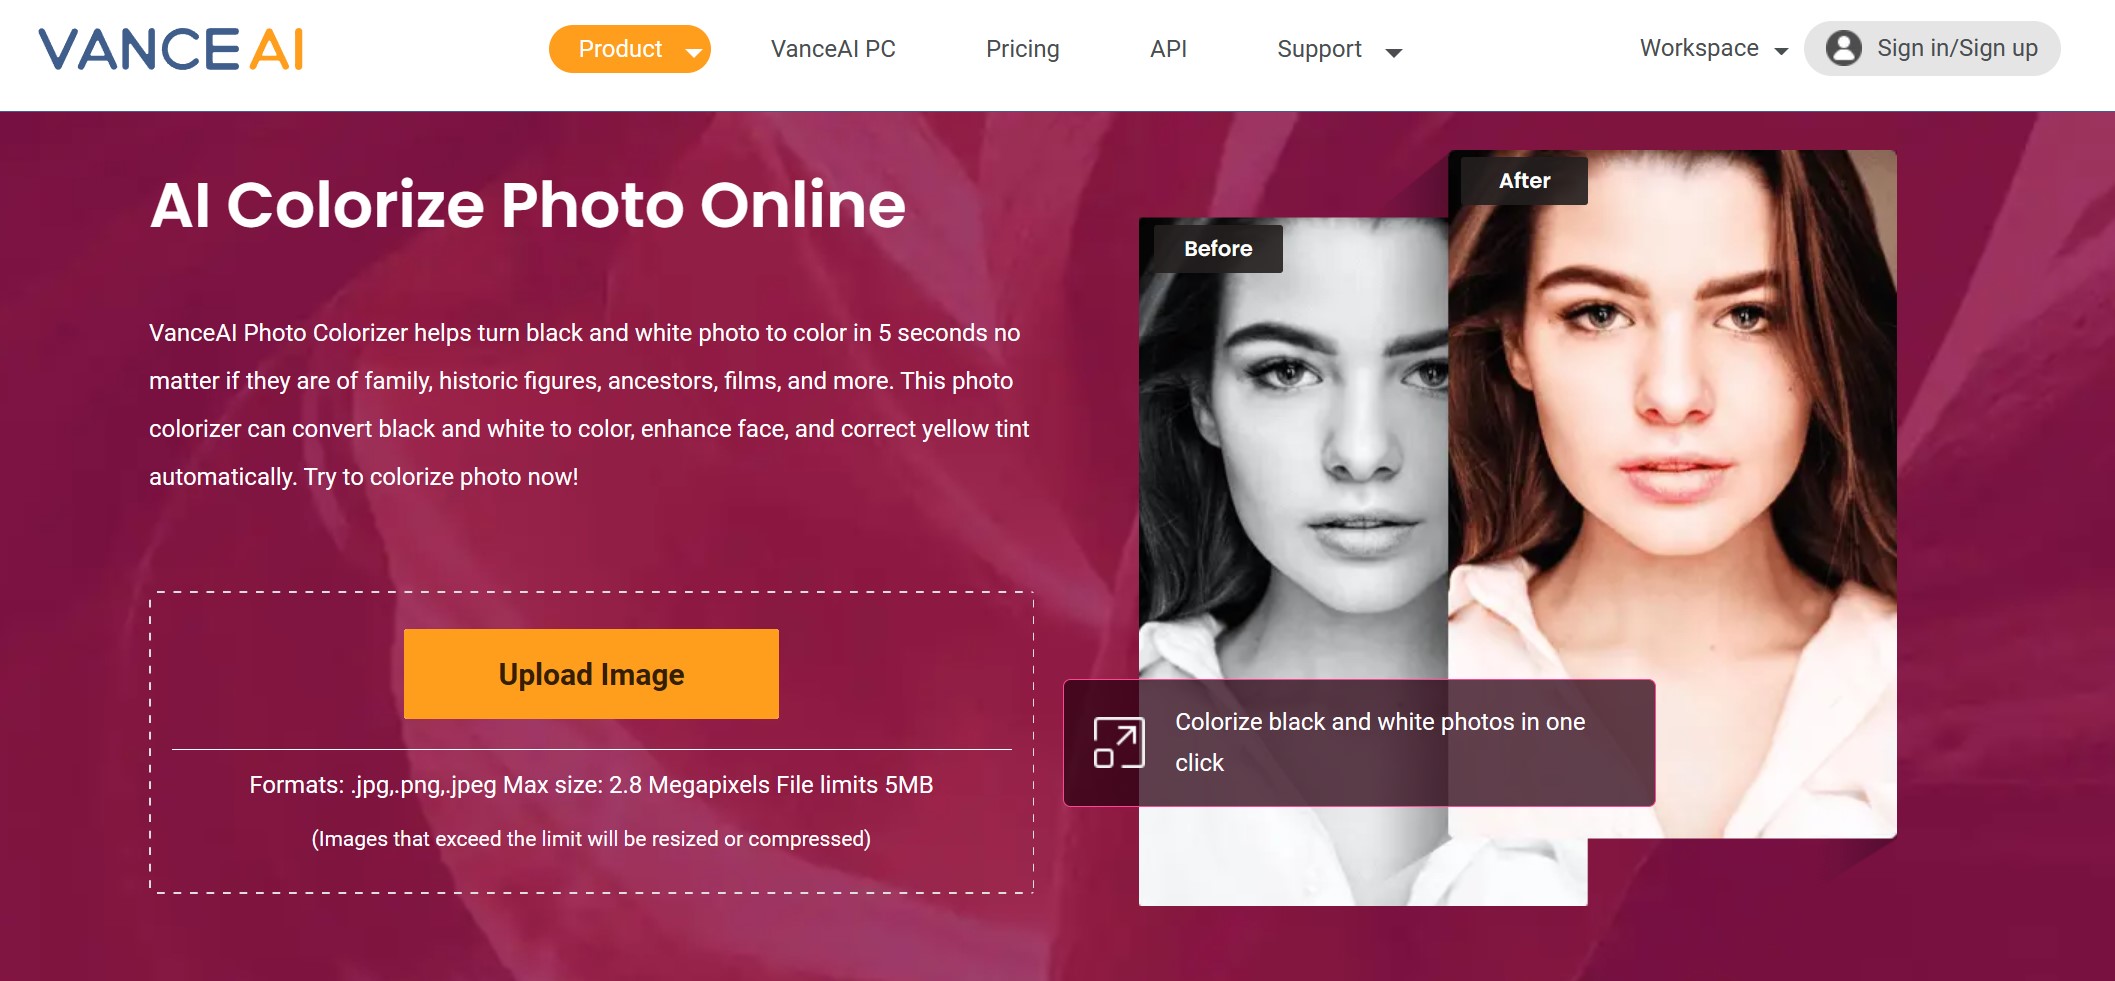Click the VanceAI Photo Colorizer description paragraph
The width and height of the screenshot is (2115, 981).
tap(589, 405)
